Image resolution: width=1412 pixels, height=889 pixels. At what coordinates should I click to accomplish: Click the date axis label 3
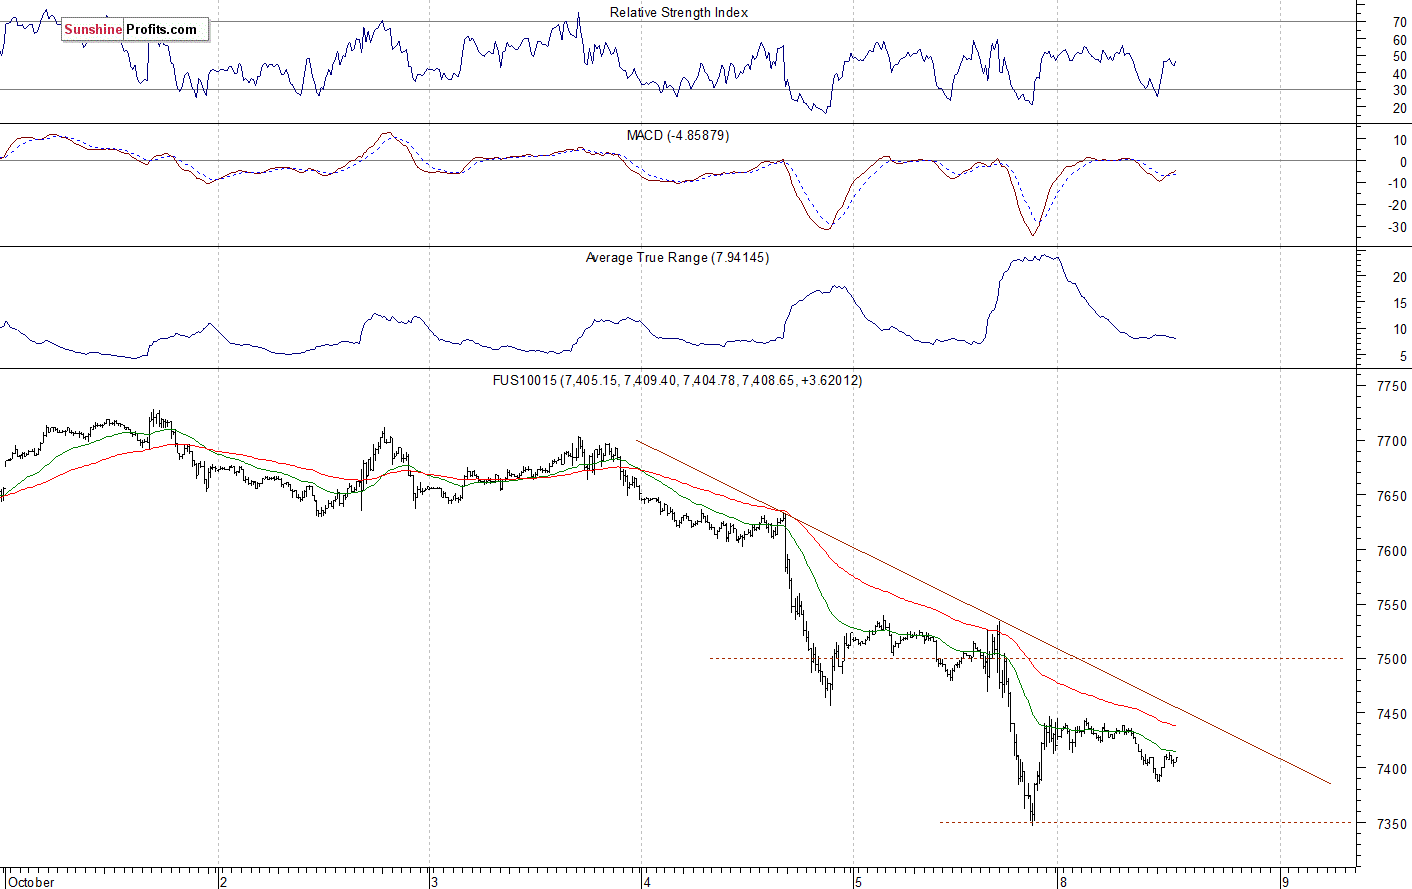[x=434, y=882]
